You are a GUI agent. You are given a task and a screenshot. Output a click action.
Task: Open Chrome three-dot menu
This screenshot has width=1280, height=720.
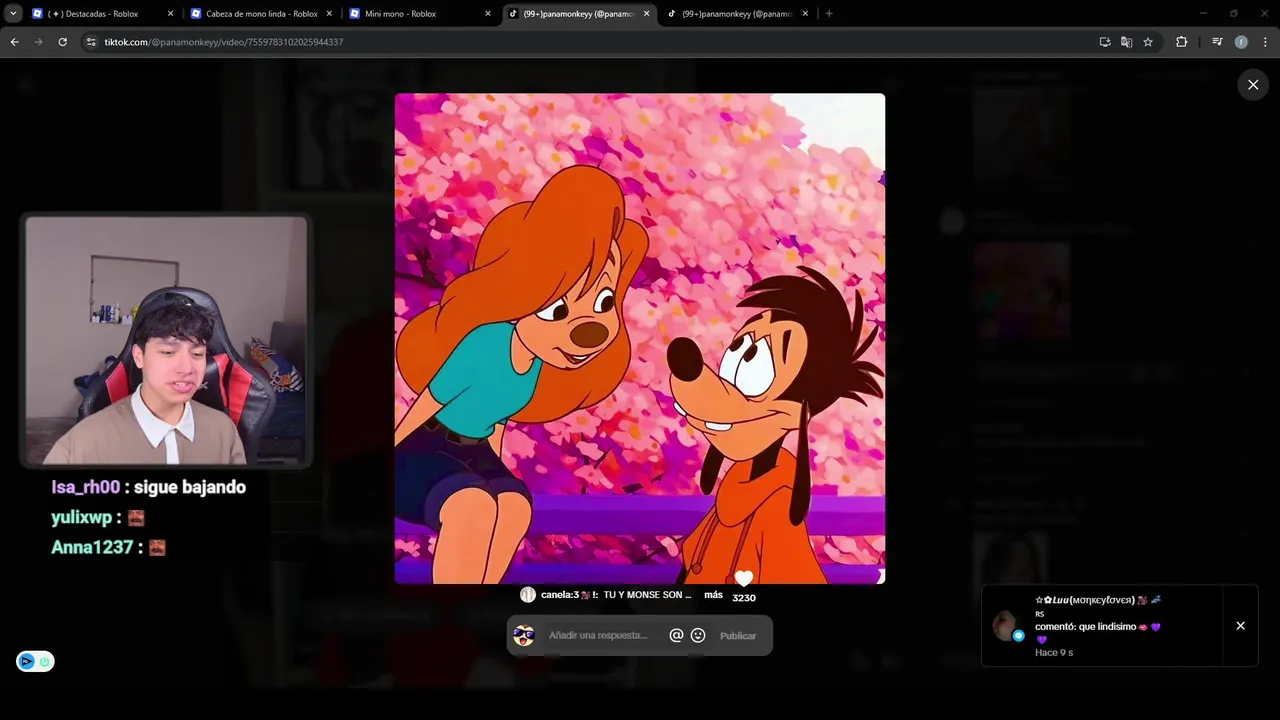(x=1265, y=42)
